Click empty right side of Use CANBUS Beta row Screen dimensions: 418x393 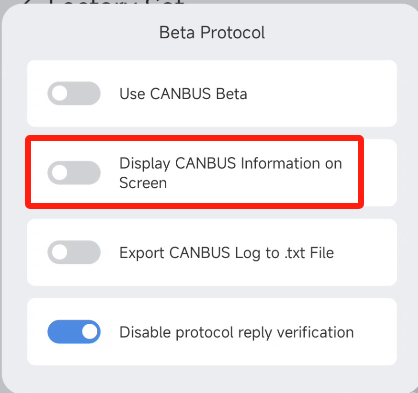(323, 93)
